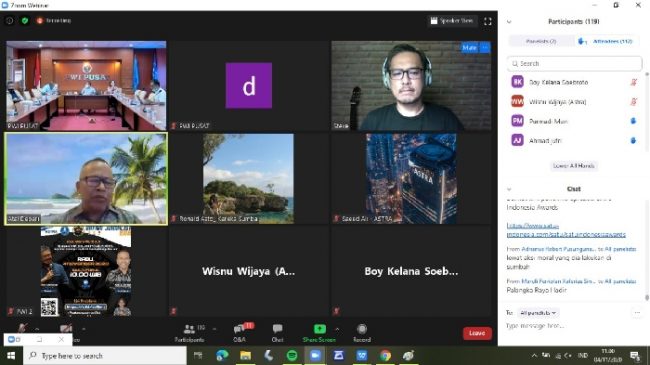Open the Word app on the taskbar
This screenshot has width=650, height=365.
tap(362, 355)
